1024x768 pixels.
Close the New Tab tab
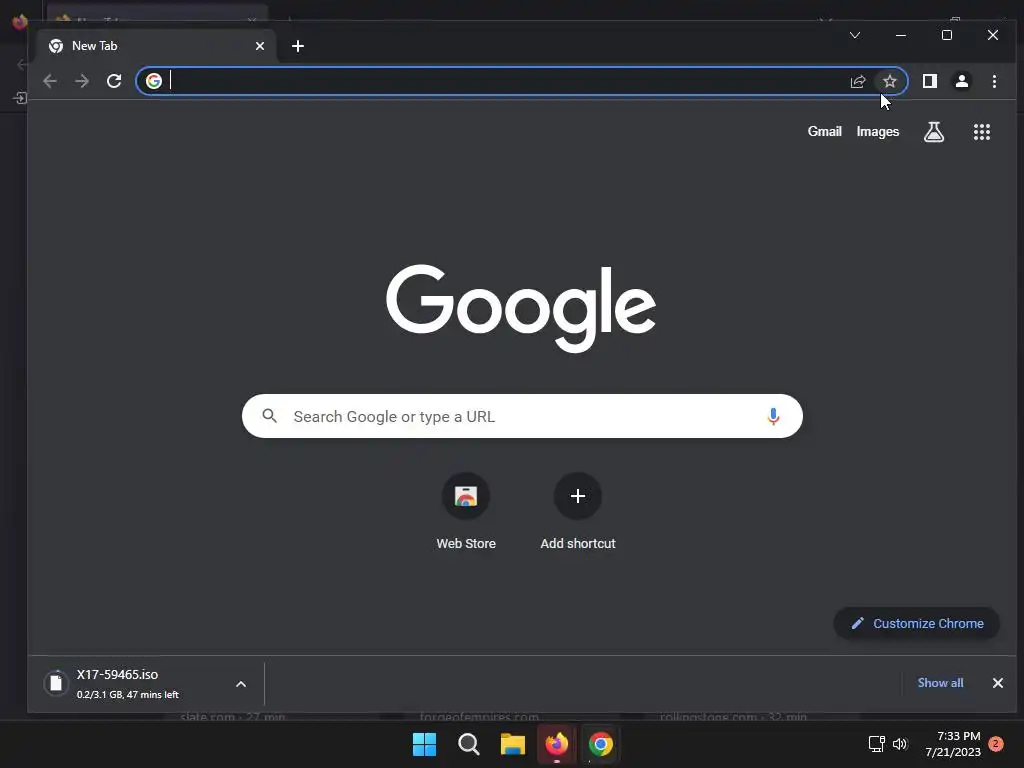pyautogui.click(x=260, y=46)
